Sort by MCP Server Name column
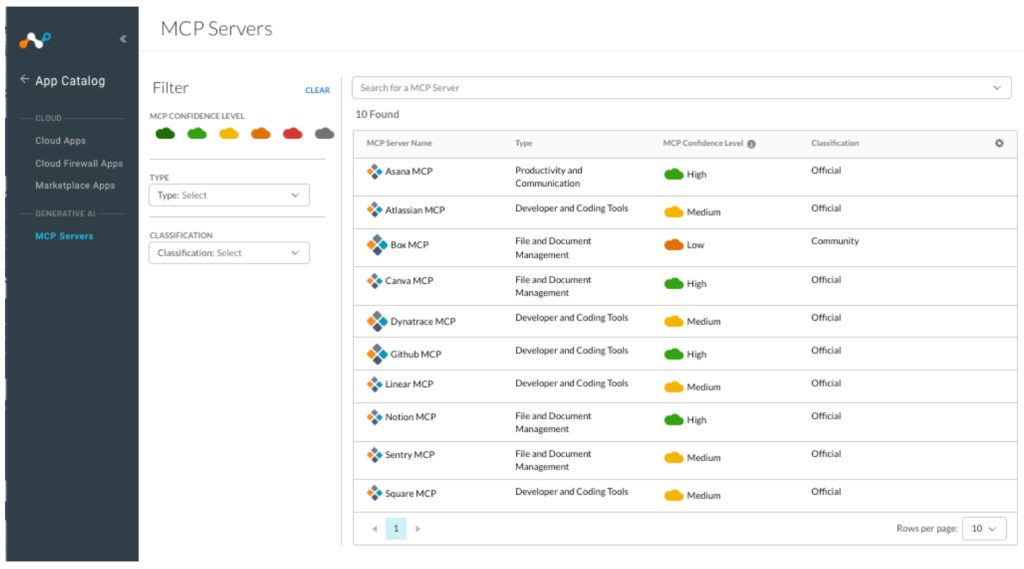 click(399, 143)
